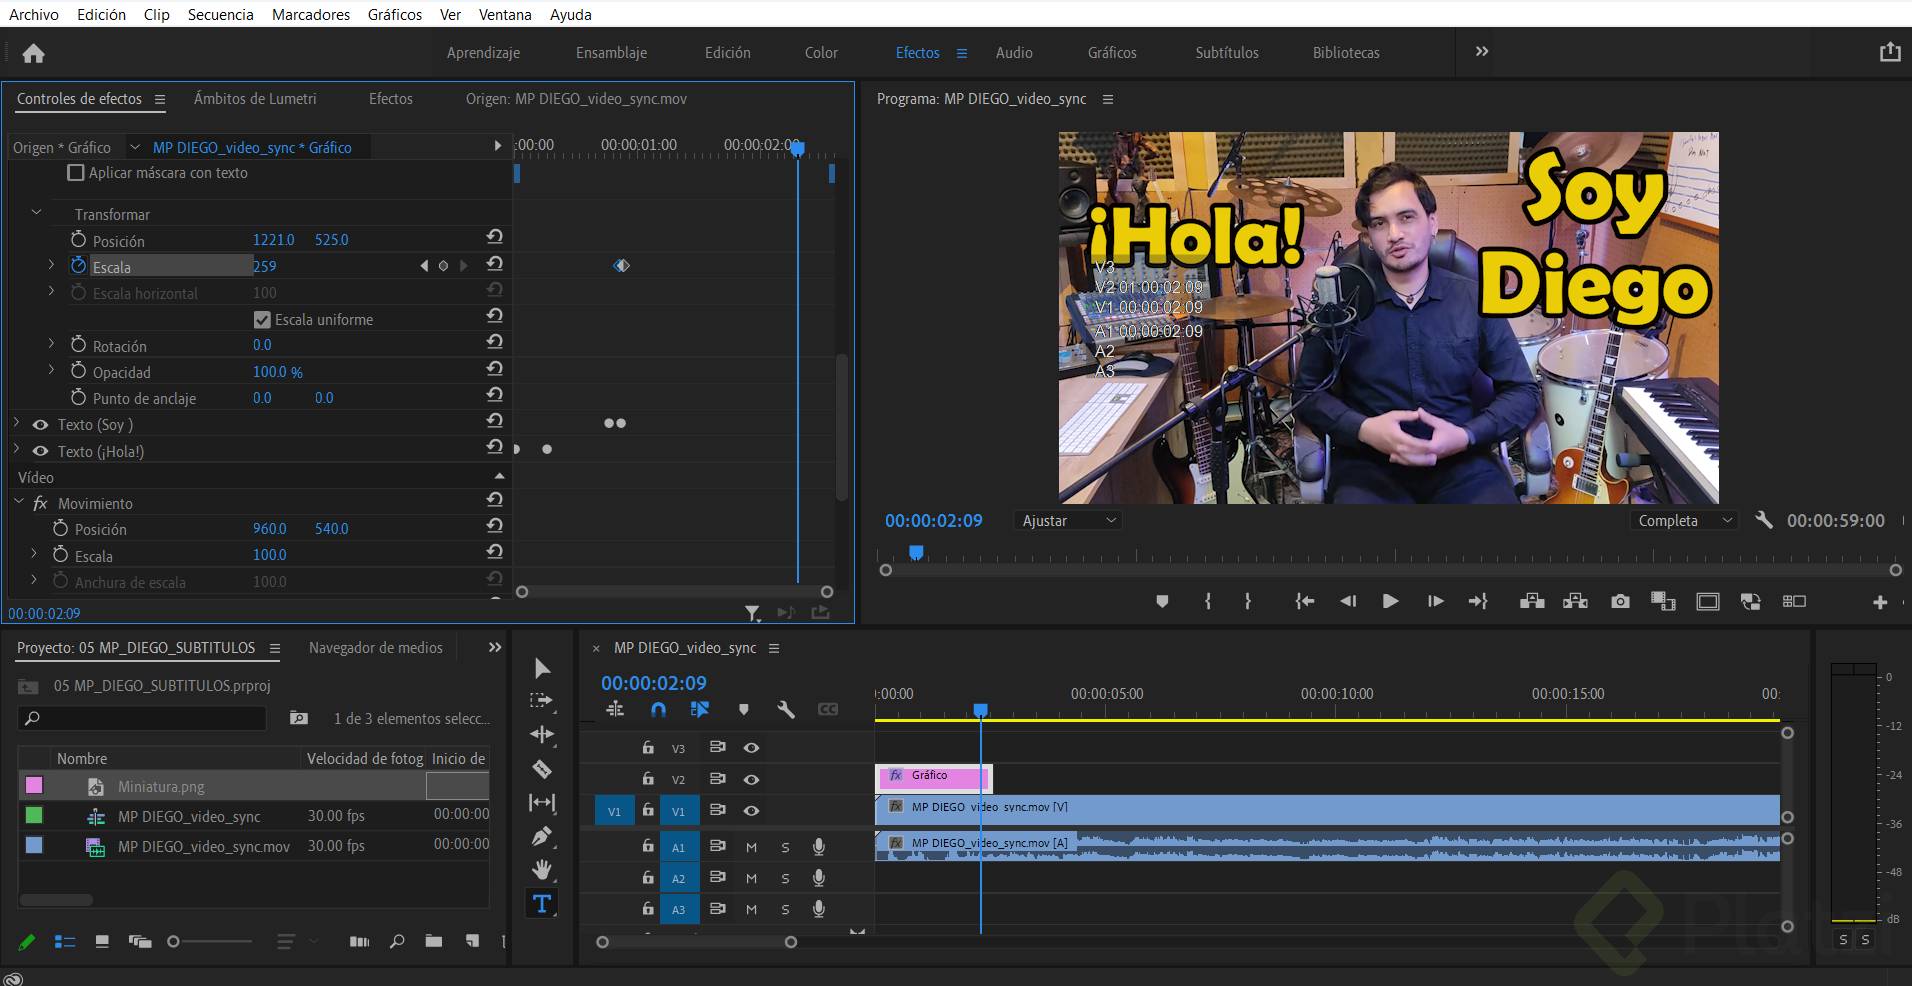Enable Aplicar máscara con texto checkbox
The image size is (1912, 986).
pyautogui.click(x=76, y=173)
